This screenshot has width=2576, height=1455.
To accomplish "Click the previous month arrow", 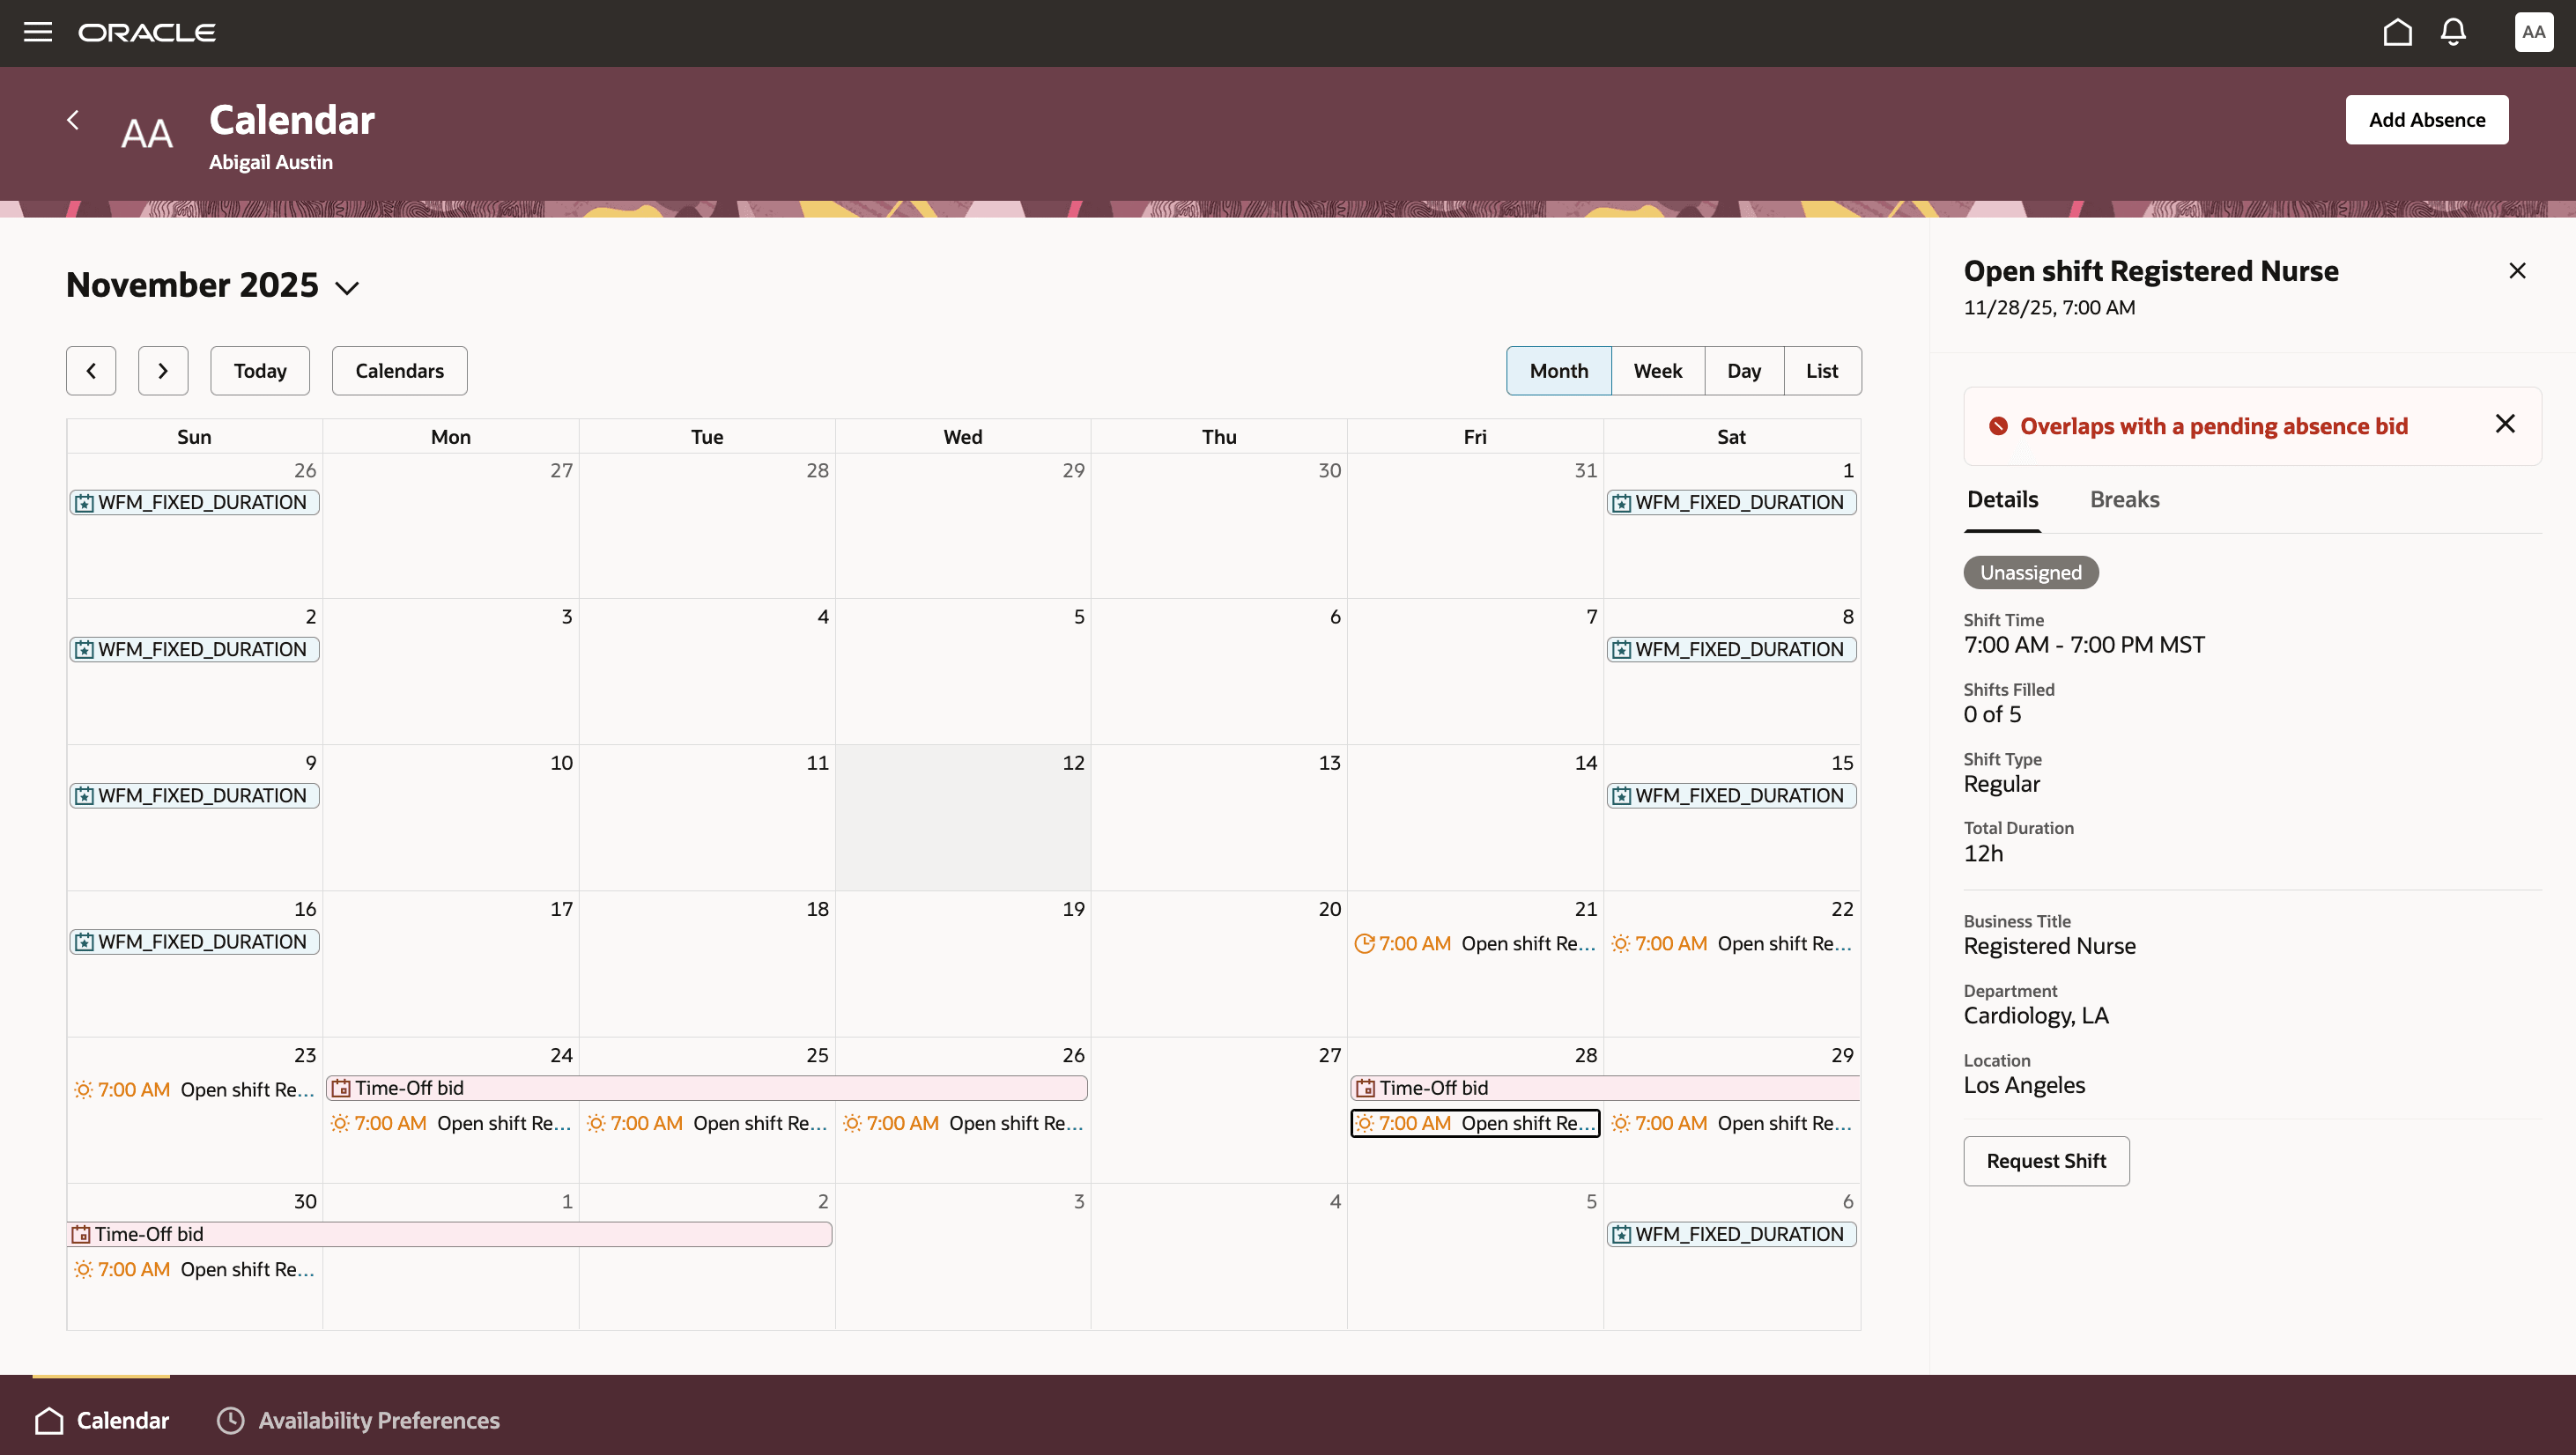I will click(90, 370).
